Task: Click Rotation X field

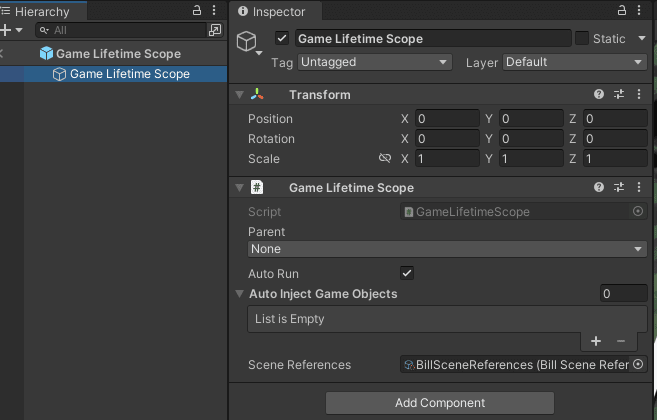Action: [x=447, y=139]
